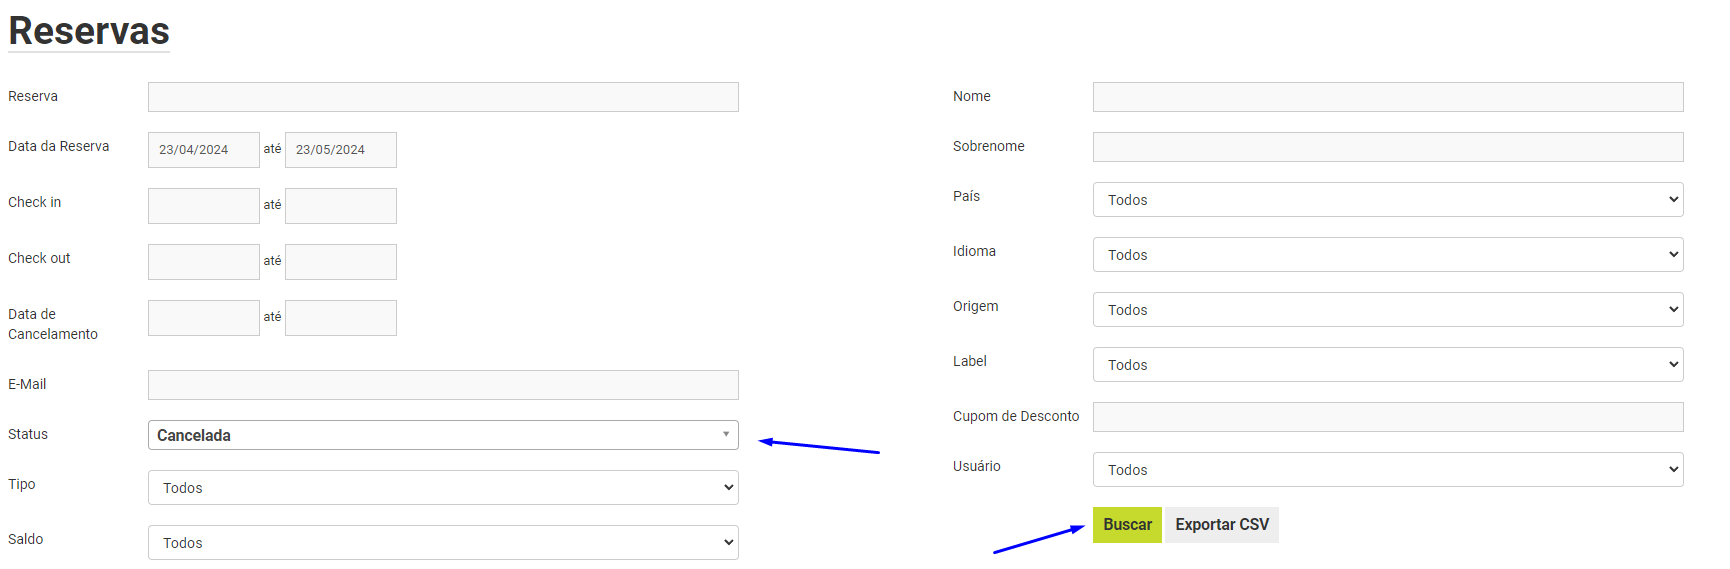
Task: Click the Cupom de Desconto field
Action: (1388, 417)
